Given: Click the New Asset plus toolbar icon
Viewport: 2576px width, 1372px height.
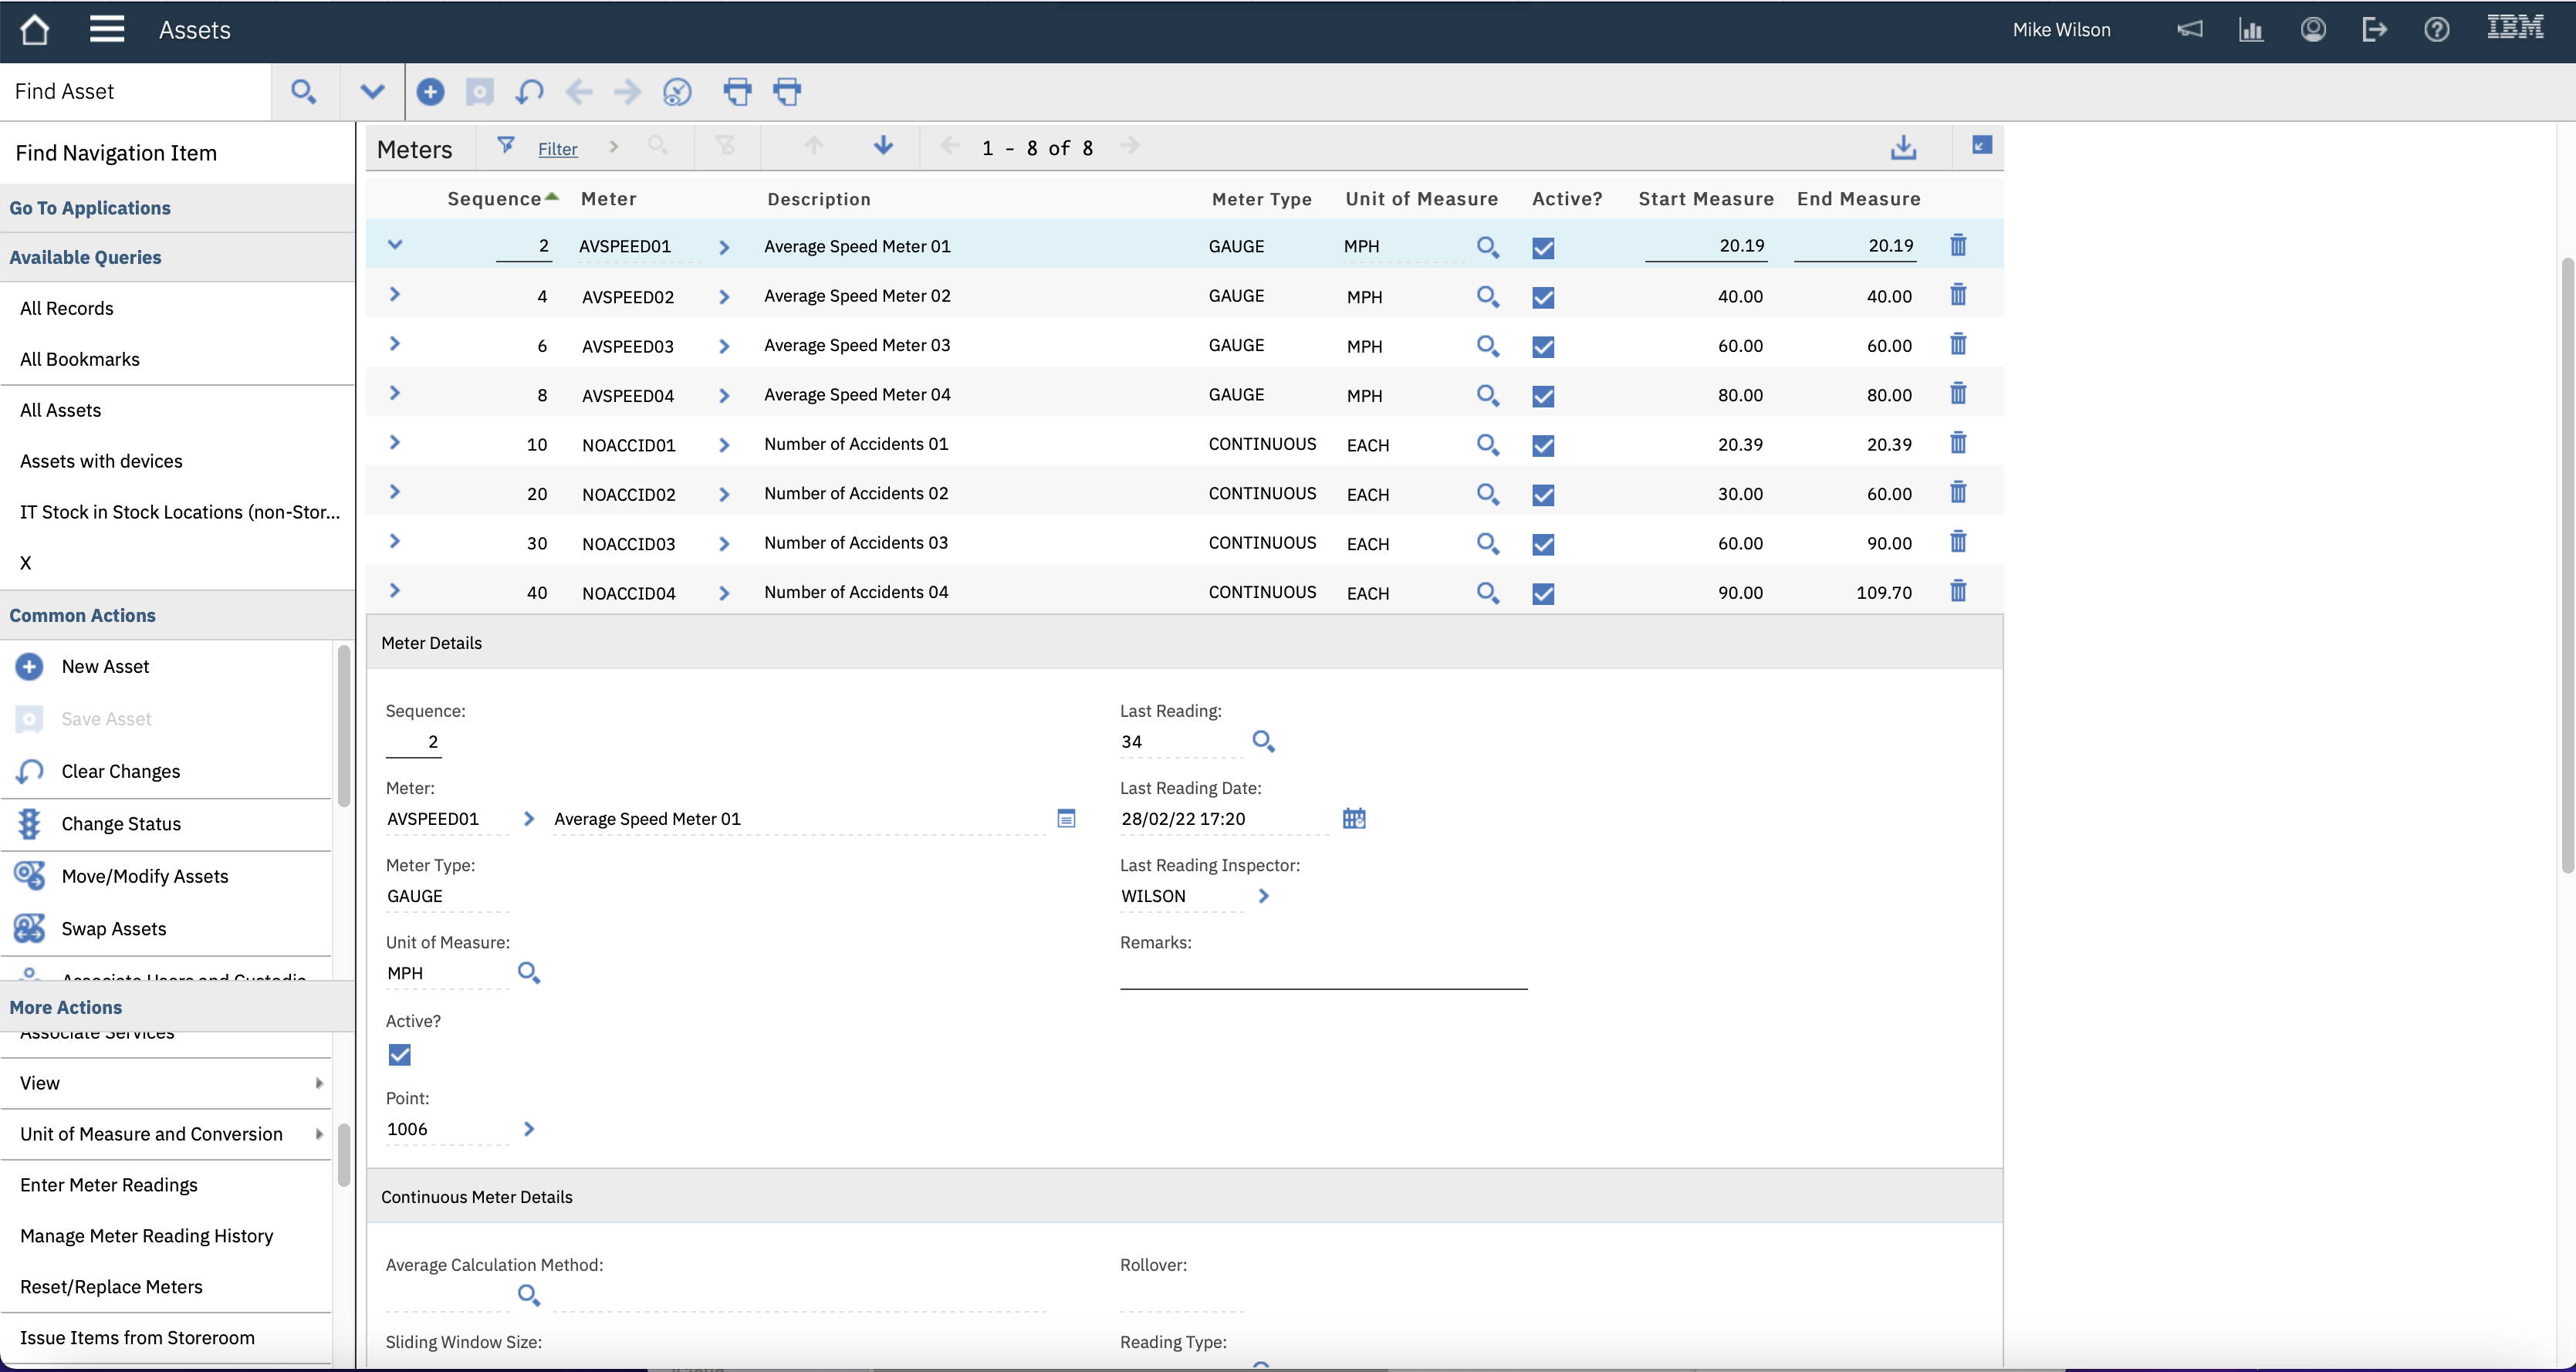Looking at the screenshot, I should (x=430, y=92).
